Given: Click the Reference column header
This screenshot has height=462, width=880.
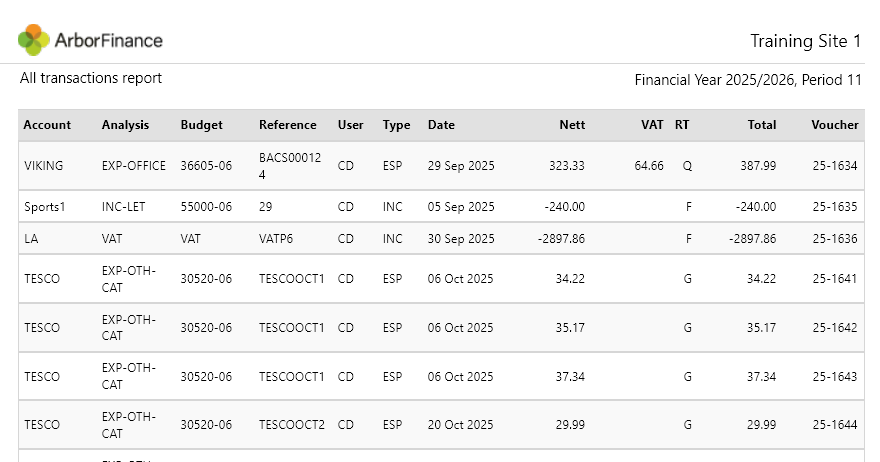Looking at the screenshot, I should pos(287,125).
